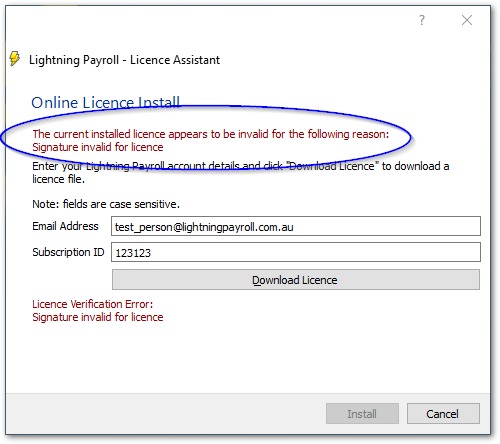500x444 pixels.
Task: Focus the Subscription ID input field
Action: tap(296, 252)
